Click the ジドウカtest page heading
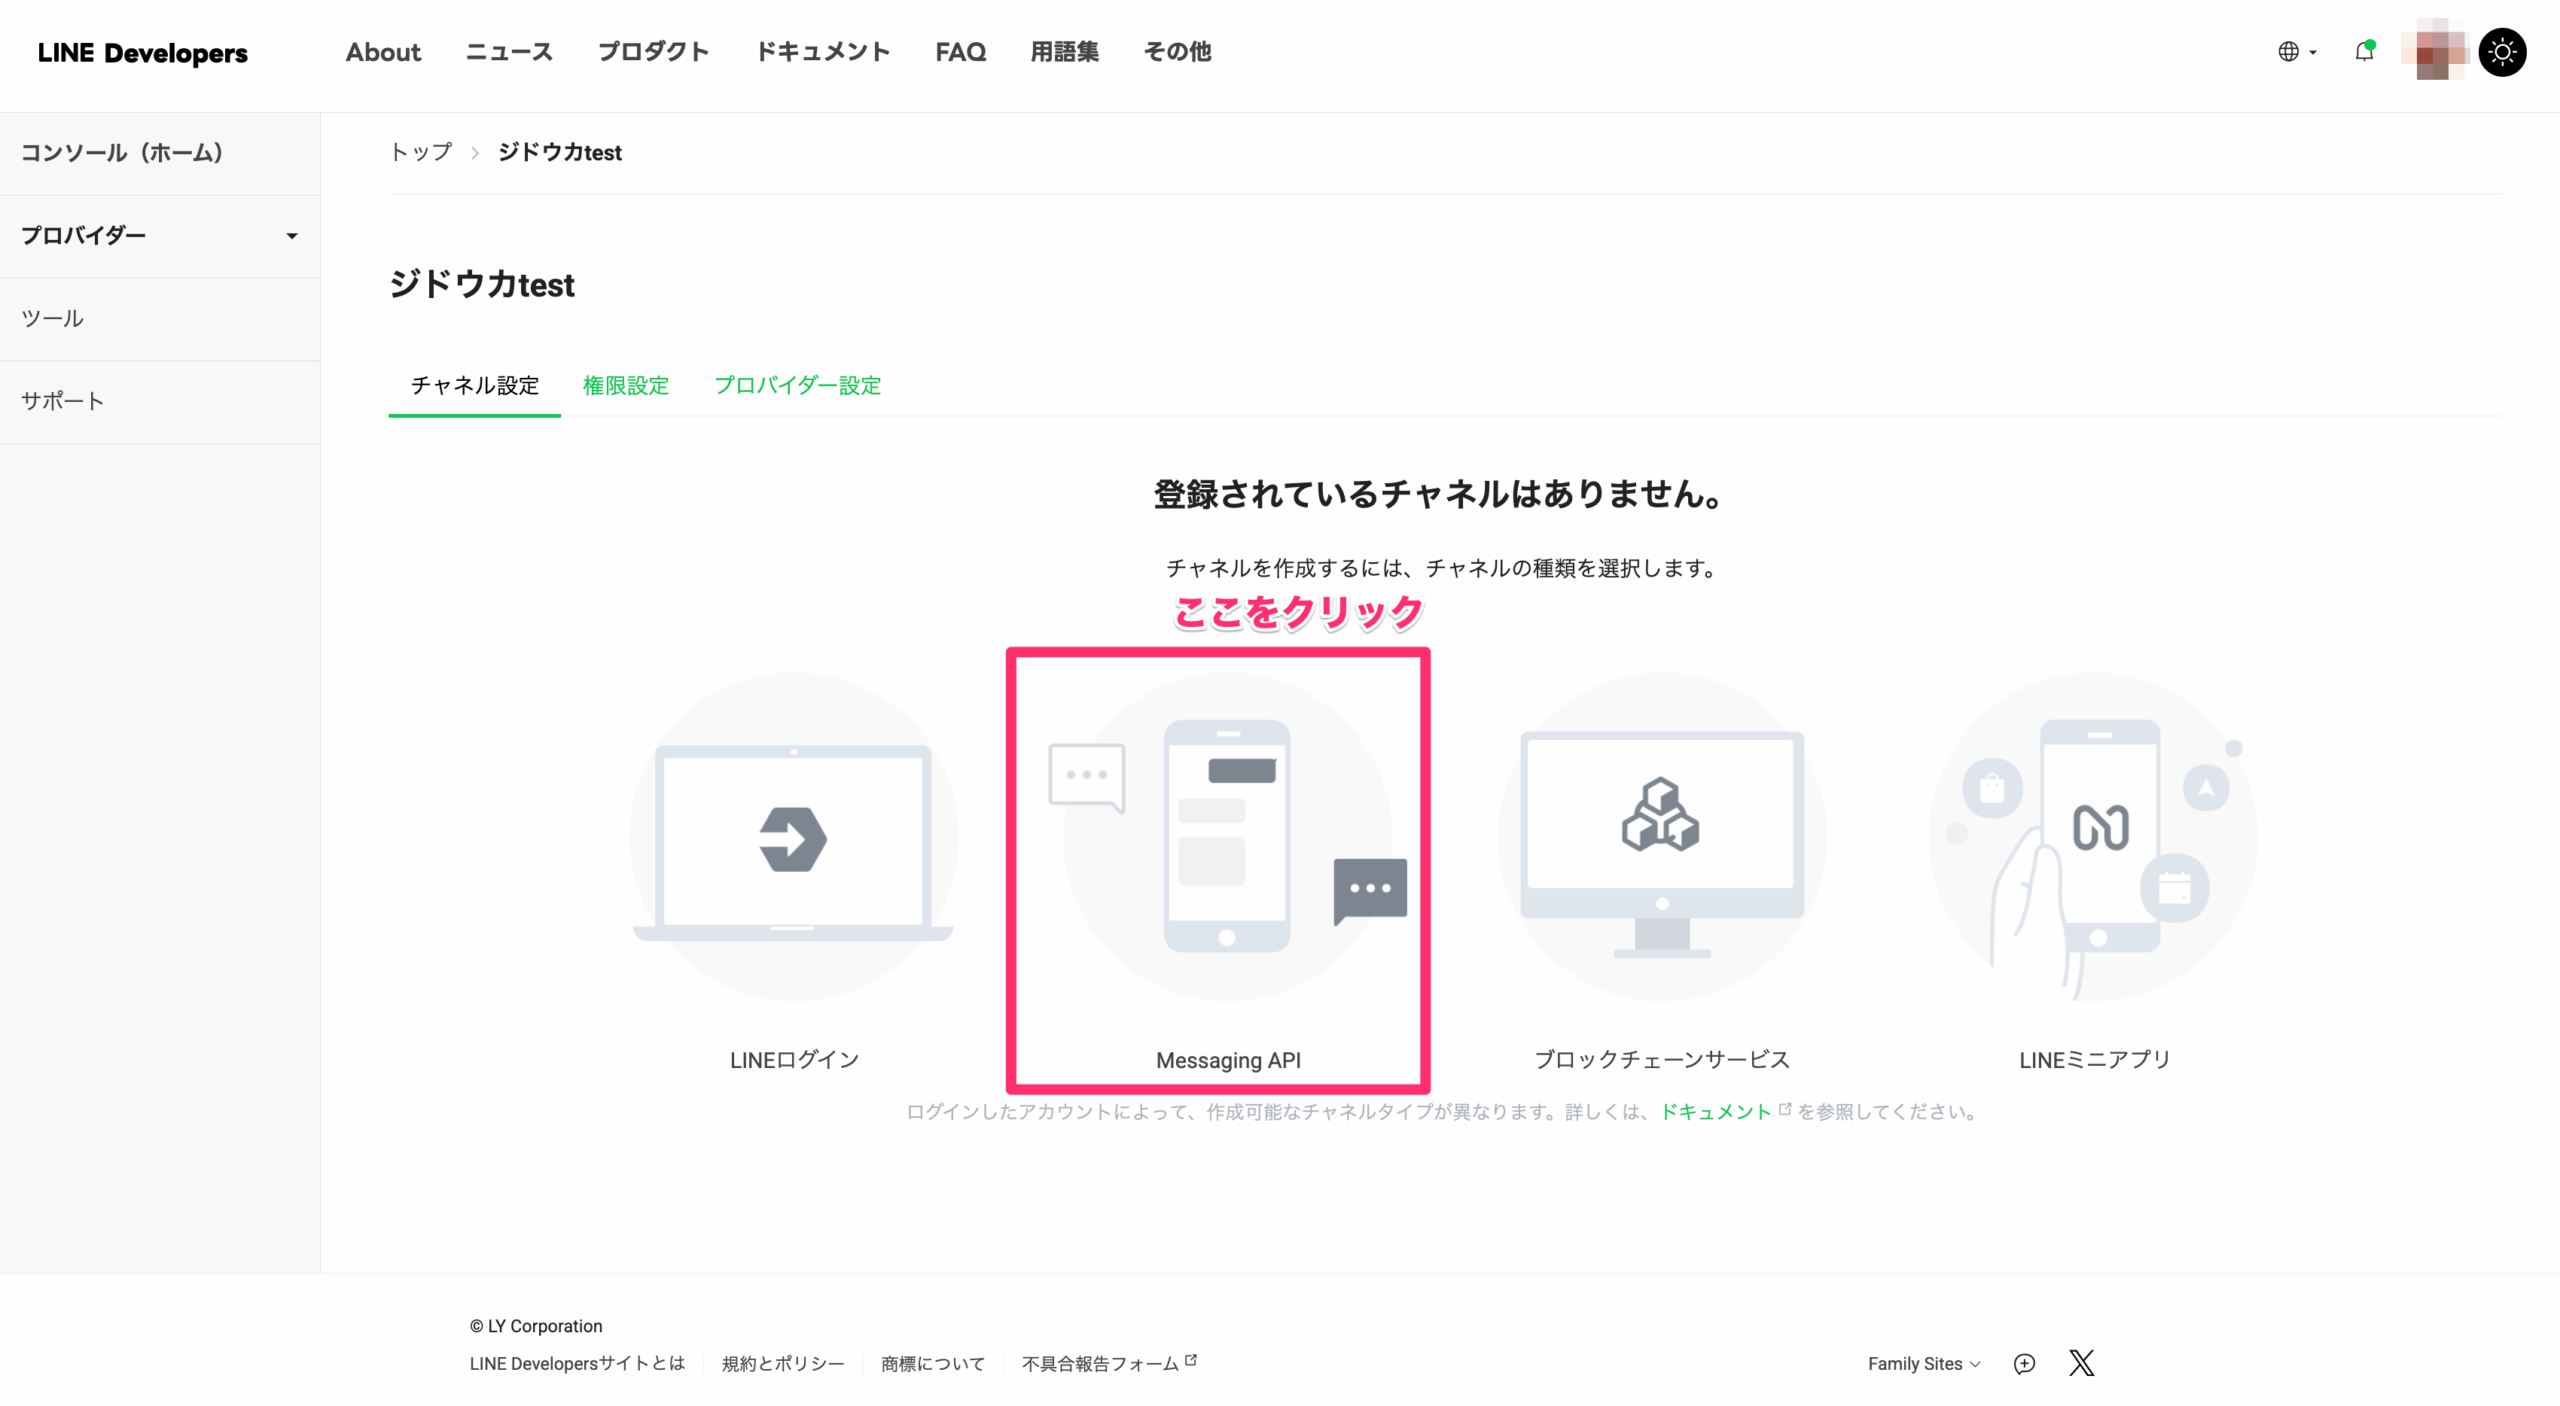Image resolution: width=2560 pixels, height=1406 pixels. coord(482,285)
